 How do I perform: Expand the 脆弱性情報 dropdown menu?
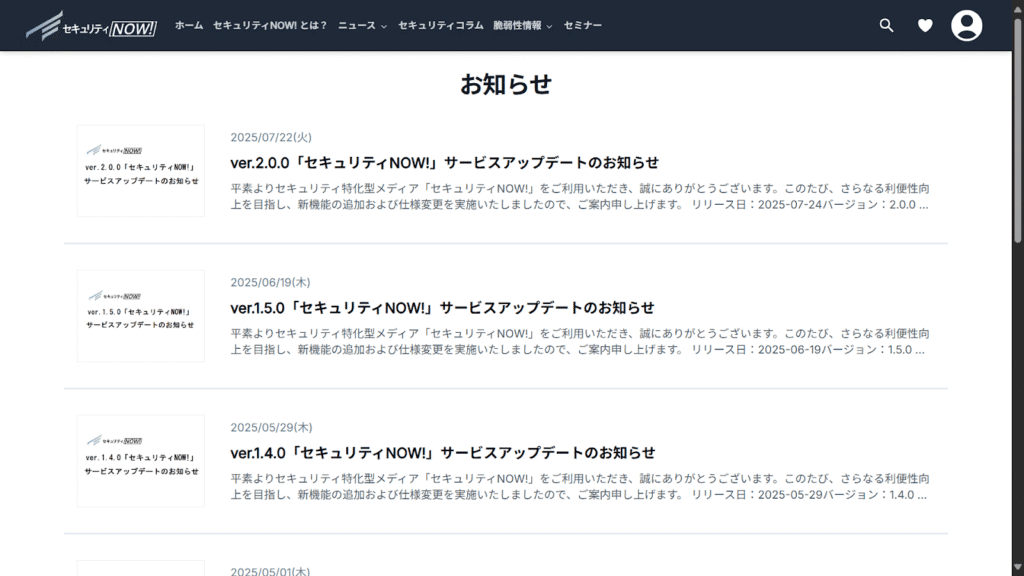(523, 25)
